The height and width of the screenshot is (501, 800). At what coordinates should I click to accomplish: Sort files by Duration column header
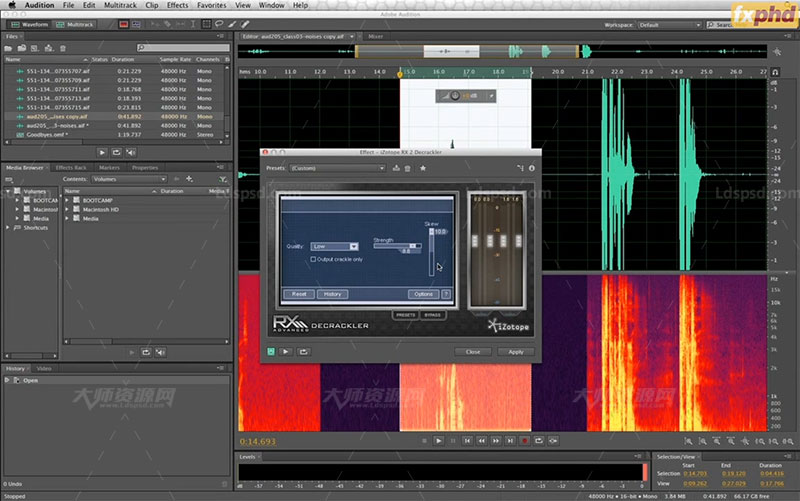[x=123, y=59]
